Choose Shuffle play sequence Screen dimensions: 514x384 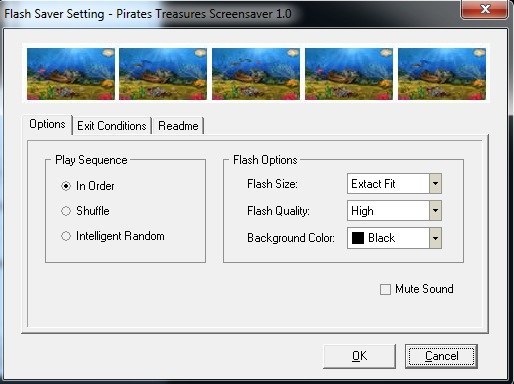pyautogui.click(x=66, y=211)
